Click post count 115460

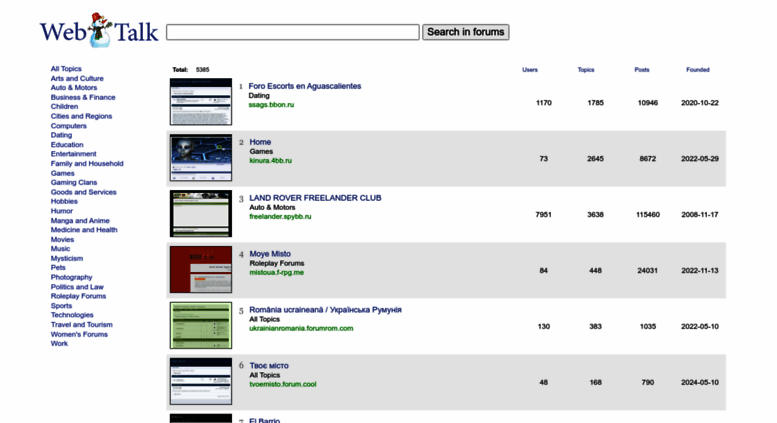[648, 215]
